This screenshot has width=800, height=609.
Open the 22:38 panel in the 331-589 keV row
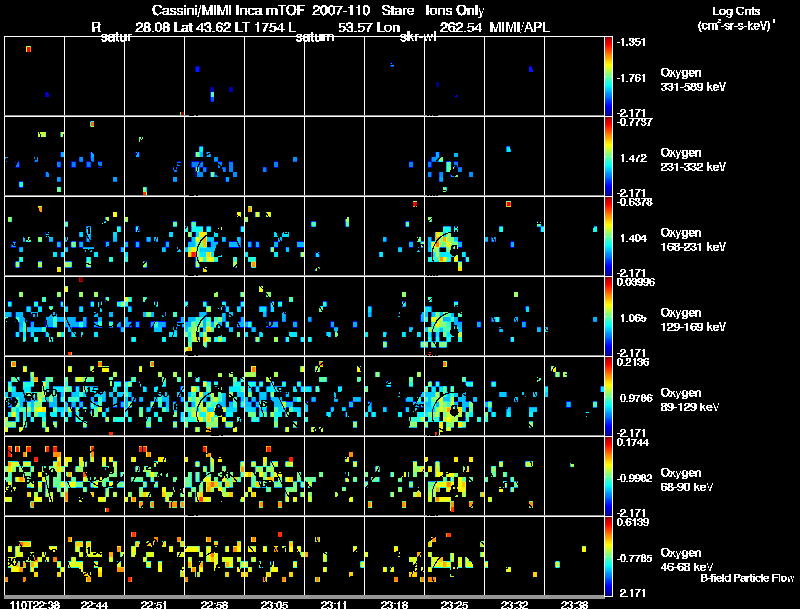click(x=34, y=76)
